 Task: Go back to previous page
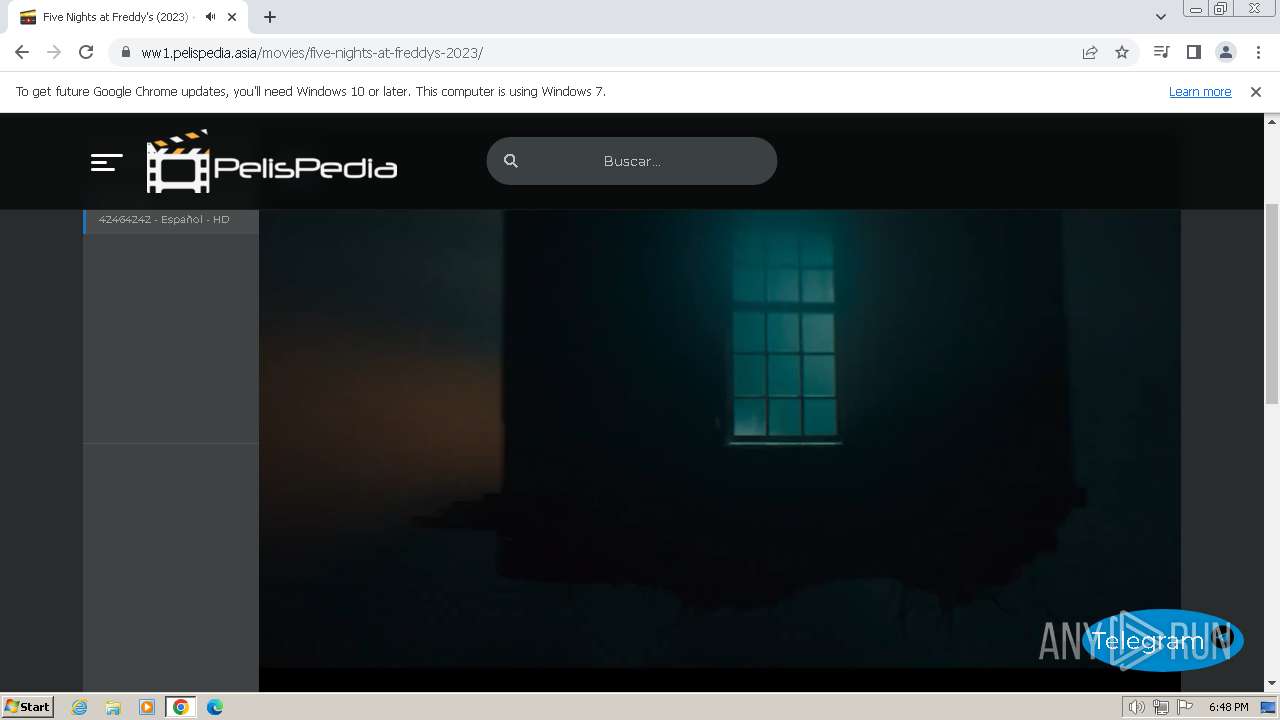pos(22,53)
